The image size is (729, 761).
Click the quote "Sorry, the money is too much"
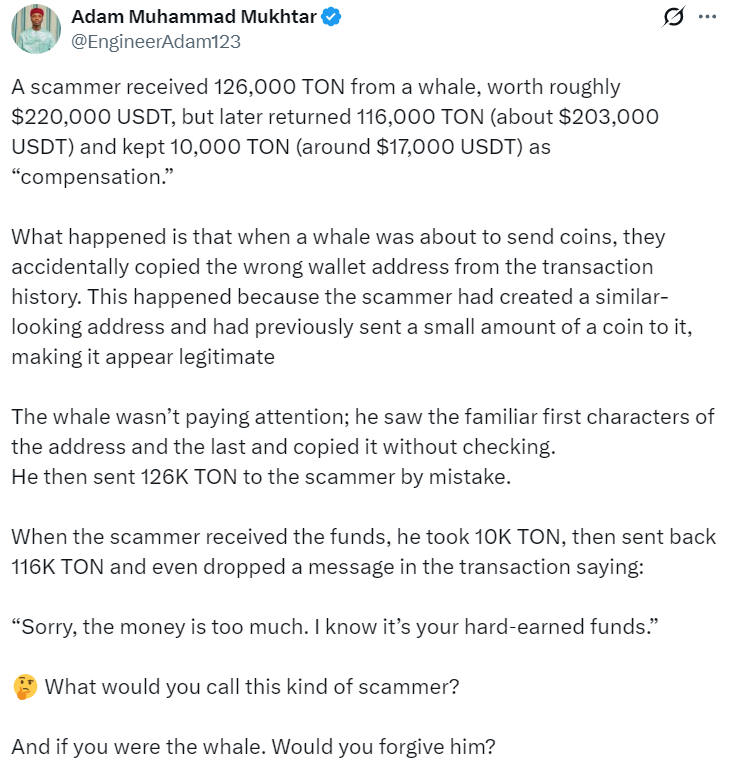click(x=333, y=627)
